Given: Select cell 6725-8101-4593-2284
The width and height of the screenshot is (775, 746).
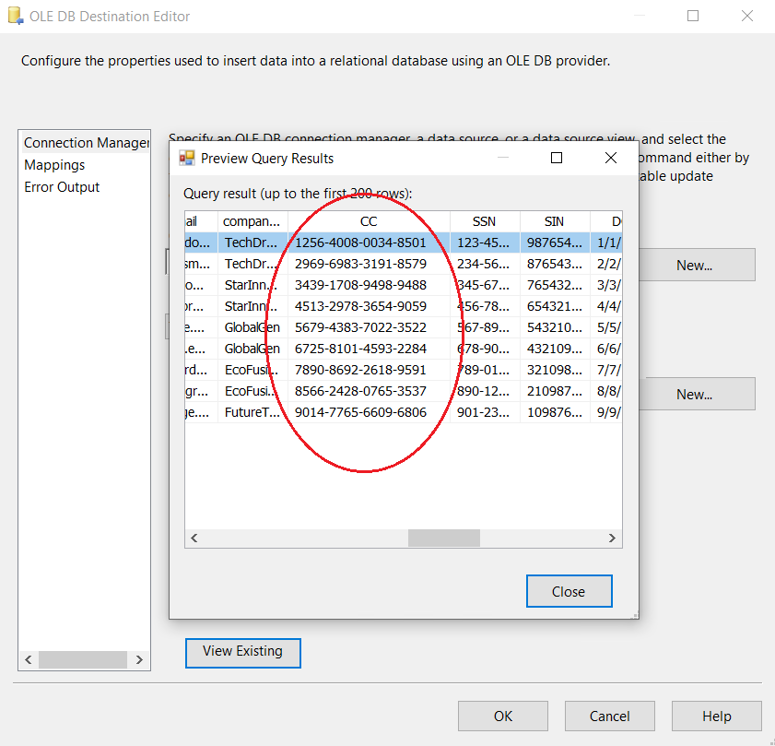Looking at the screenshot, I should [369, 349].
